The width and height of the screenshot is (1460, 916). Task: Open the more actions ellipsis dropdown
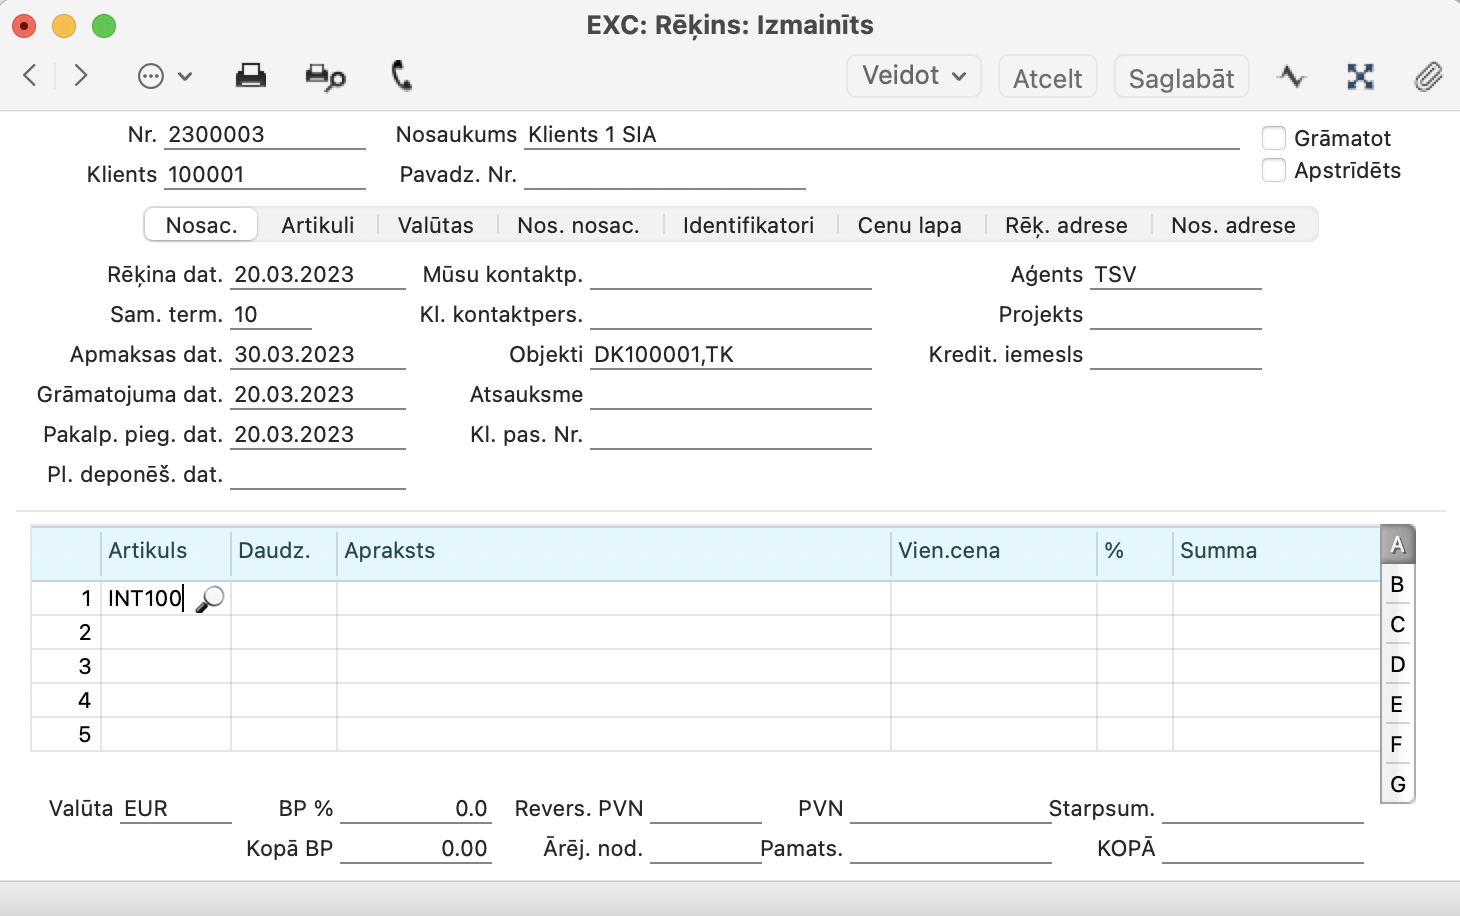[164, 76]
